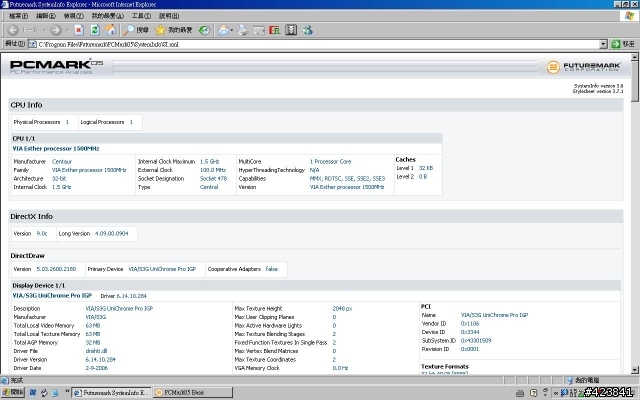Open the Mail button dropdown arrow

pos(231,30)
